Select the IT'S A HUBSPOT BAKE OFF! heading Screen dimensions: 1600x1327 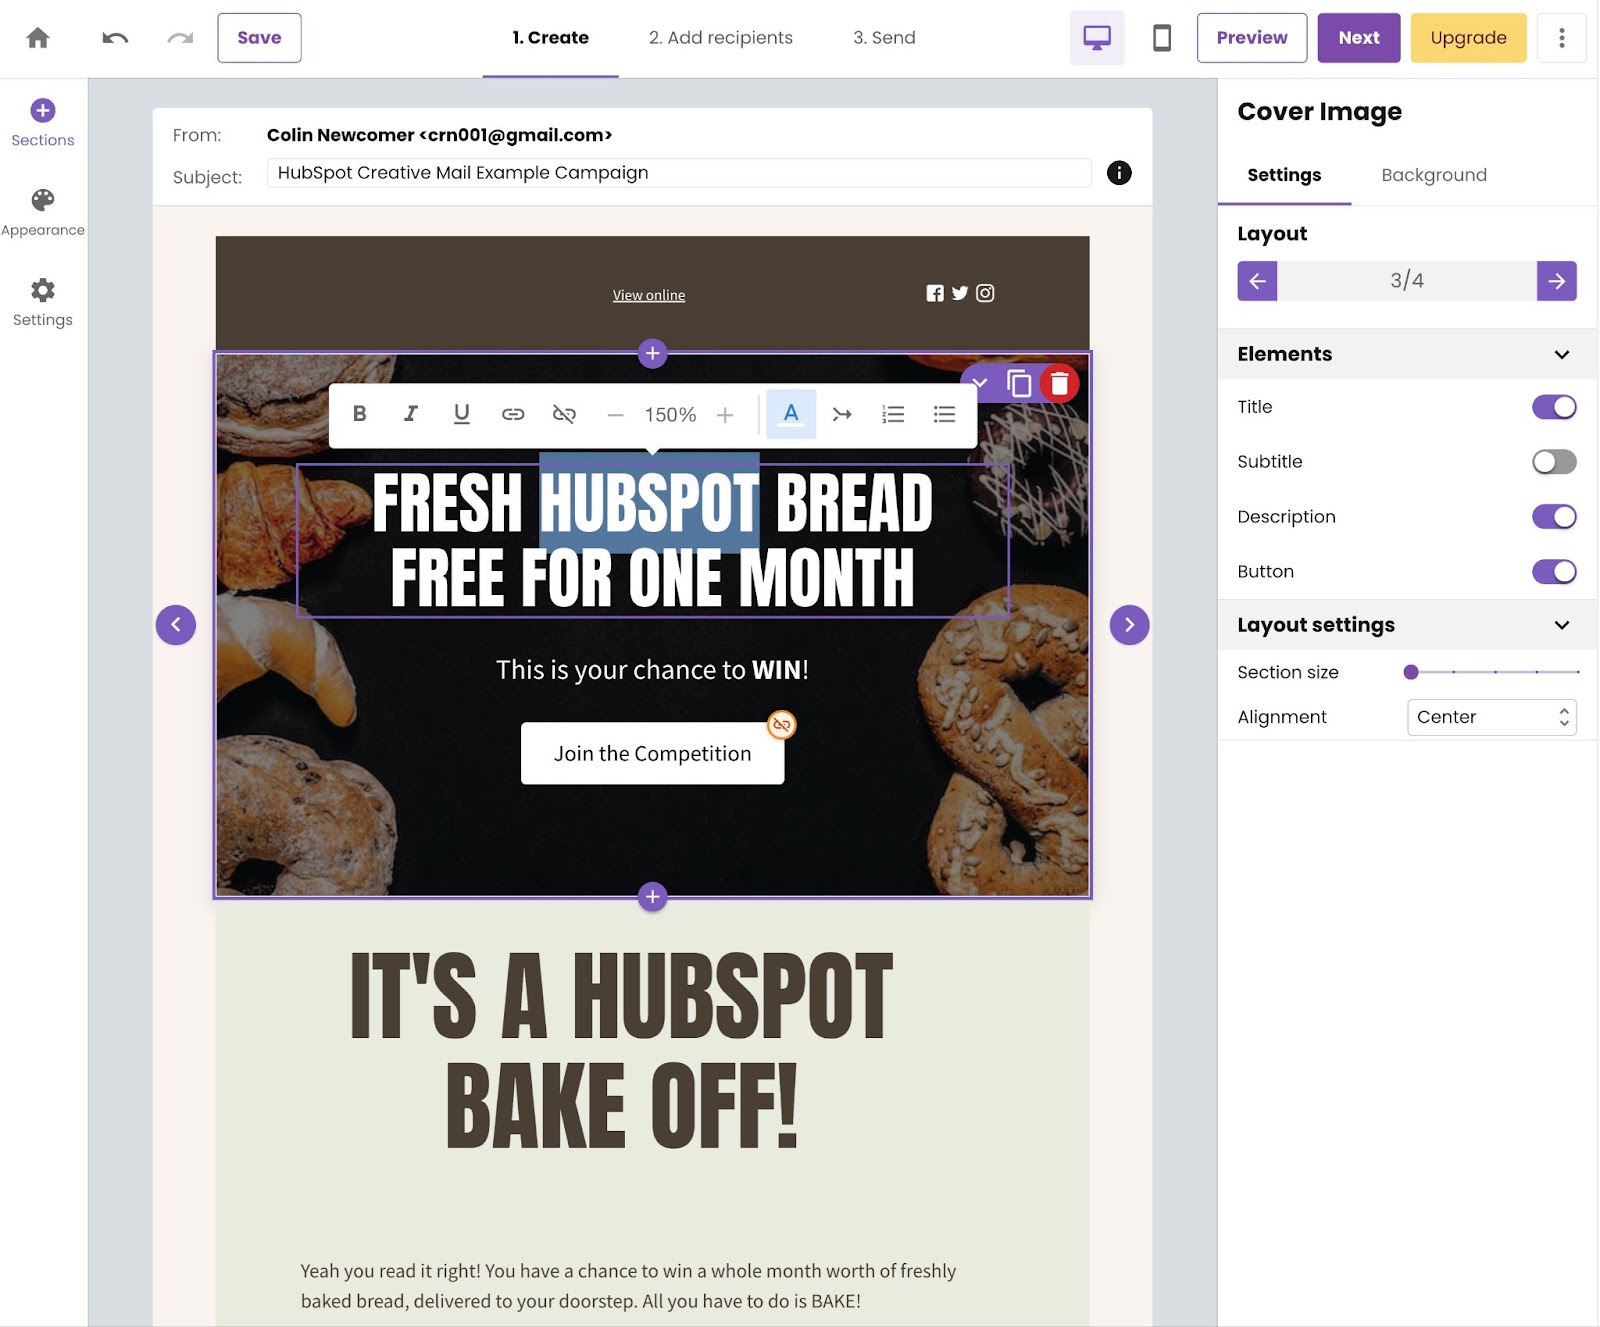pyautogui.click(x=621, y=1050)
